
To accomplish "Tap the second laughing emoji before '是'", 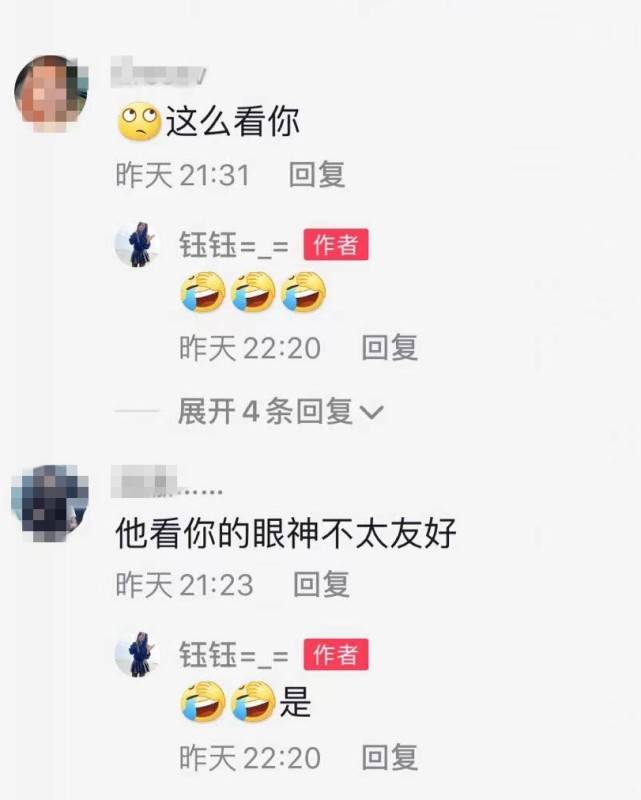I will tap(253, 702).
